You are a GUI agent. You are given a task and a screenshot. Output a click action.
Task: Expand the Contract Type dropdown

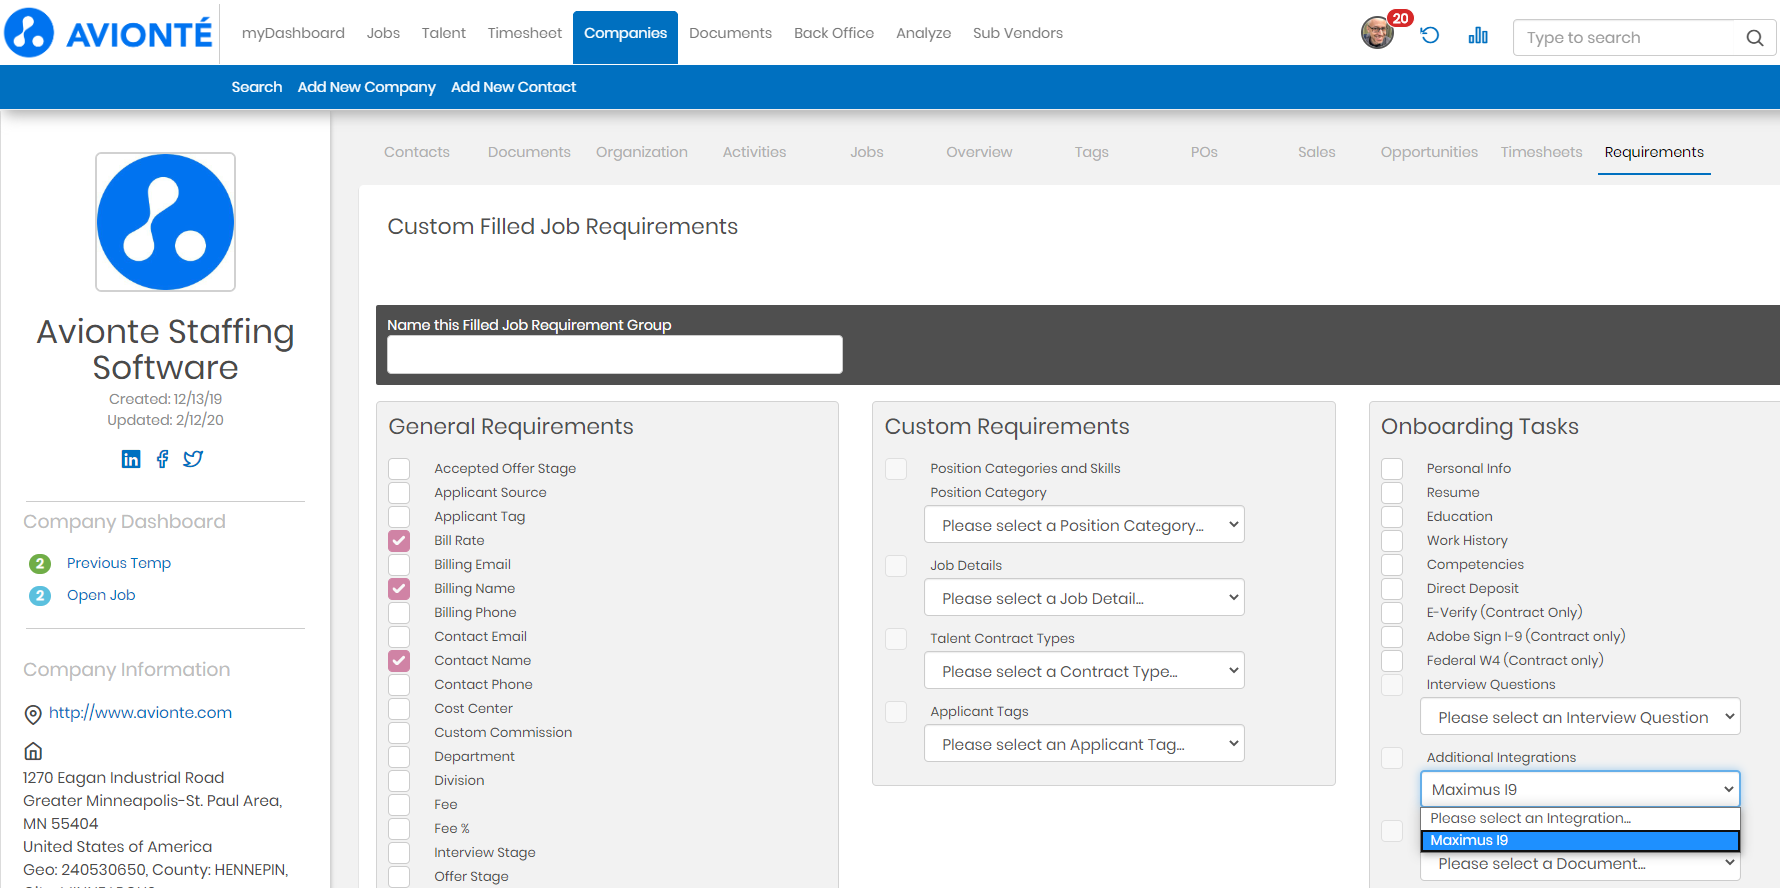coord(1085,671)
